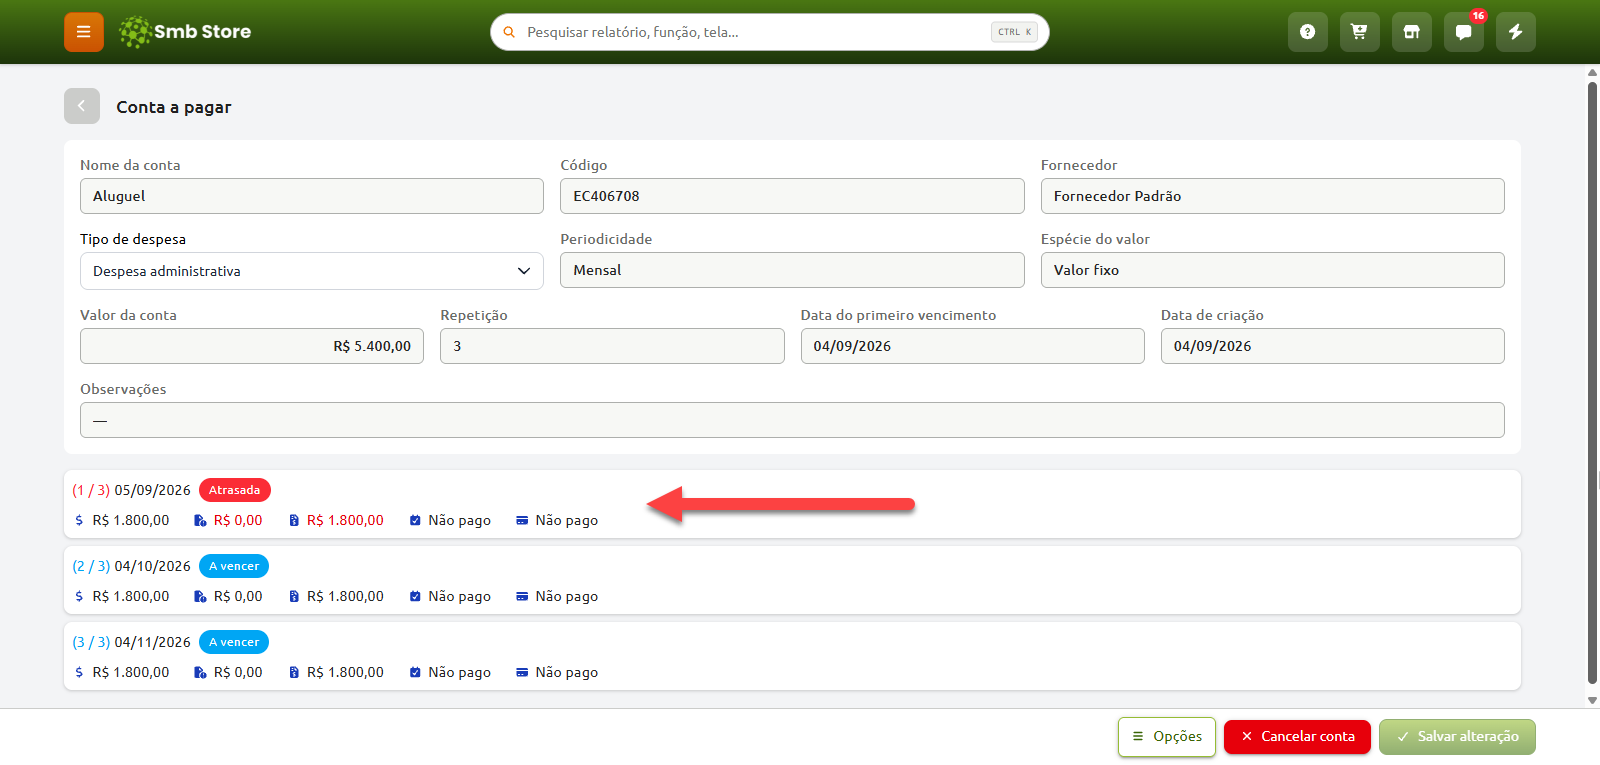Open the shopping cart icon

(1359, 32)
